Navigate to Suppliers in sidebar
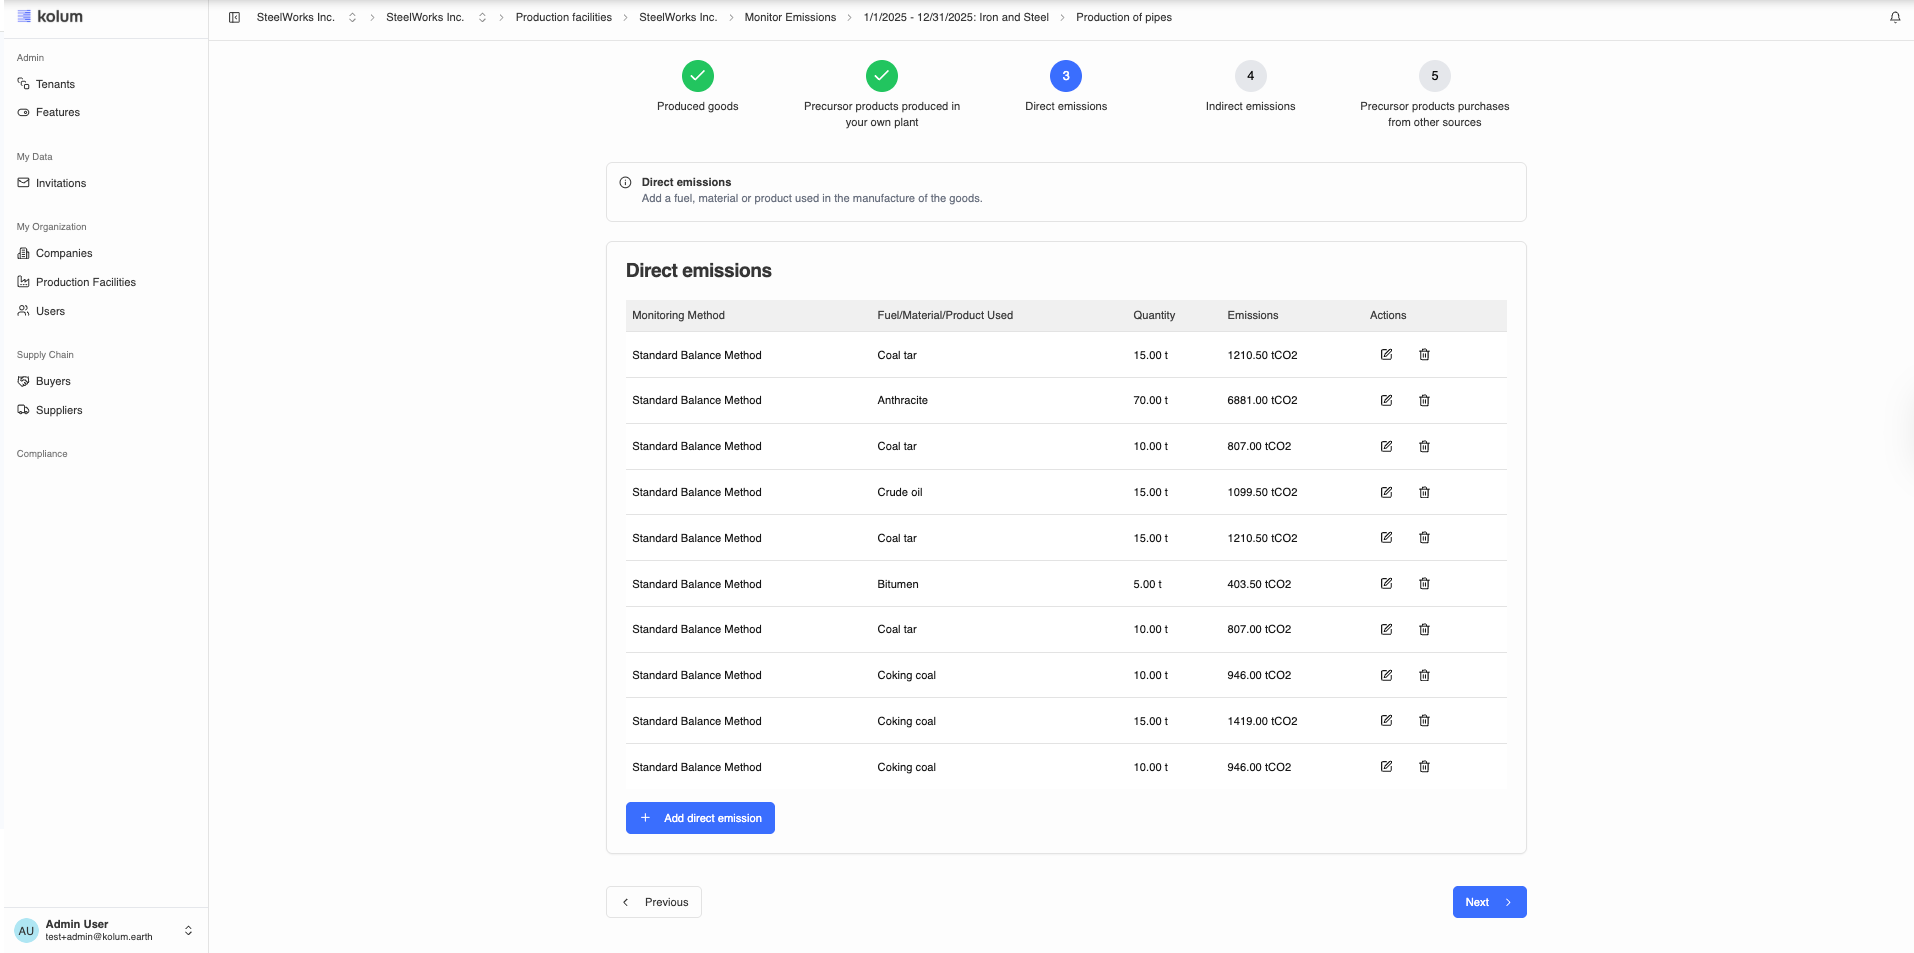This screenshot has width=1914, height=953. coord(59,410)
